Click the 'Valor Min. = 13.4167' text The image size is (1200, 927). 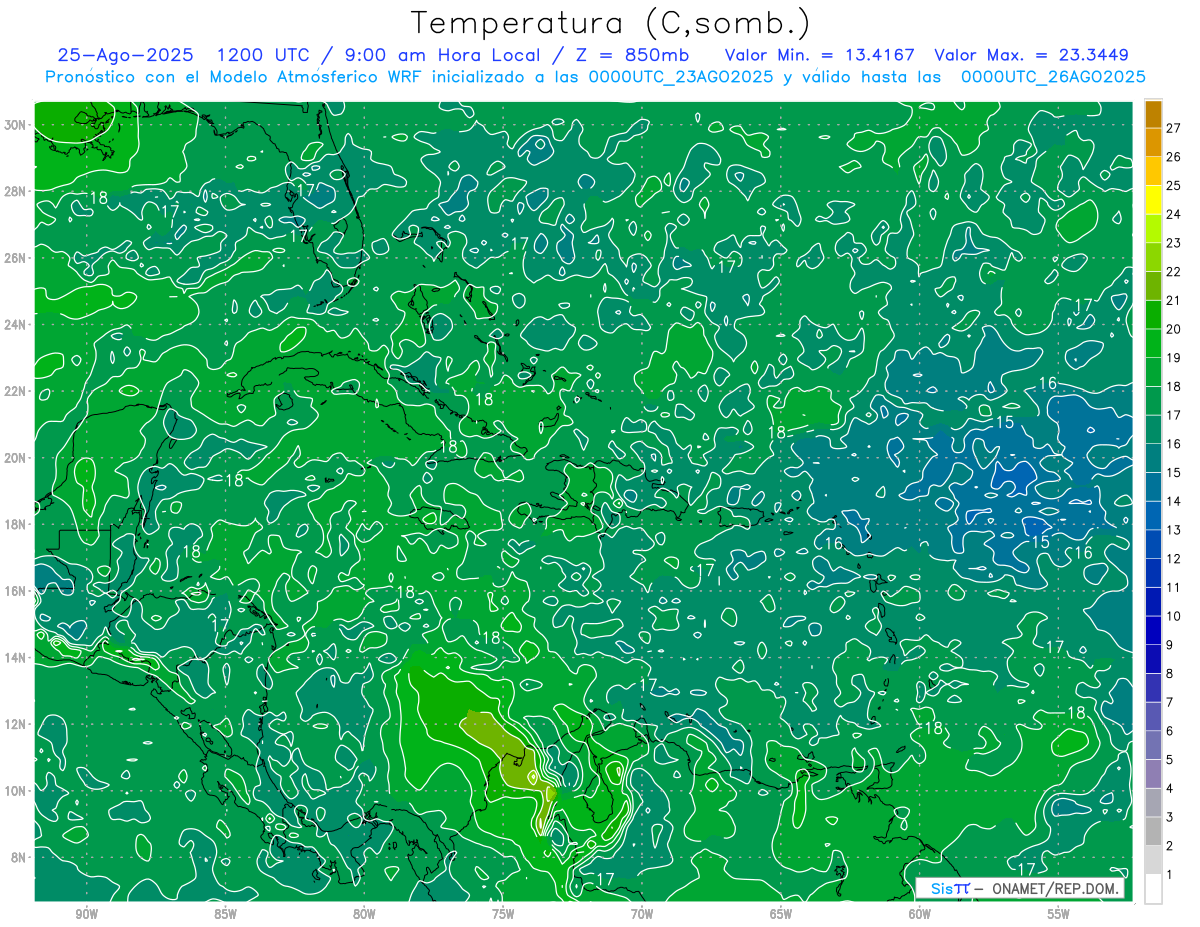pyautogui.click(x=820, y=55)
